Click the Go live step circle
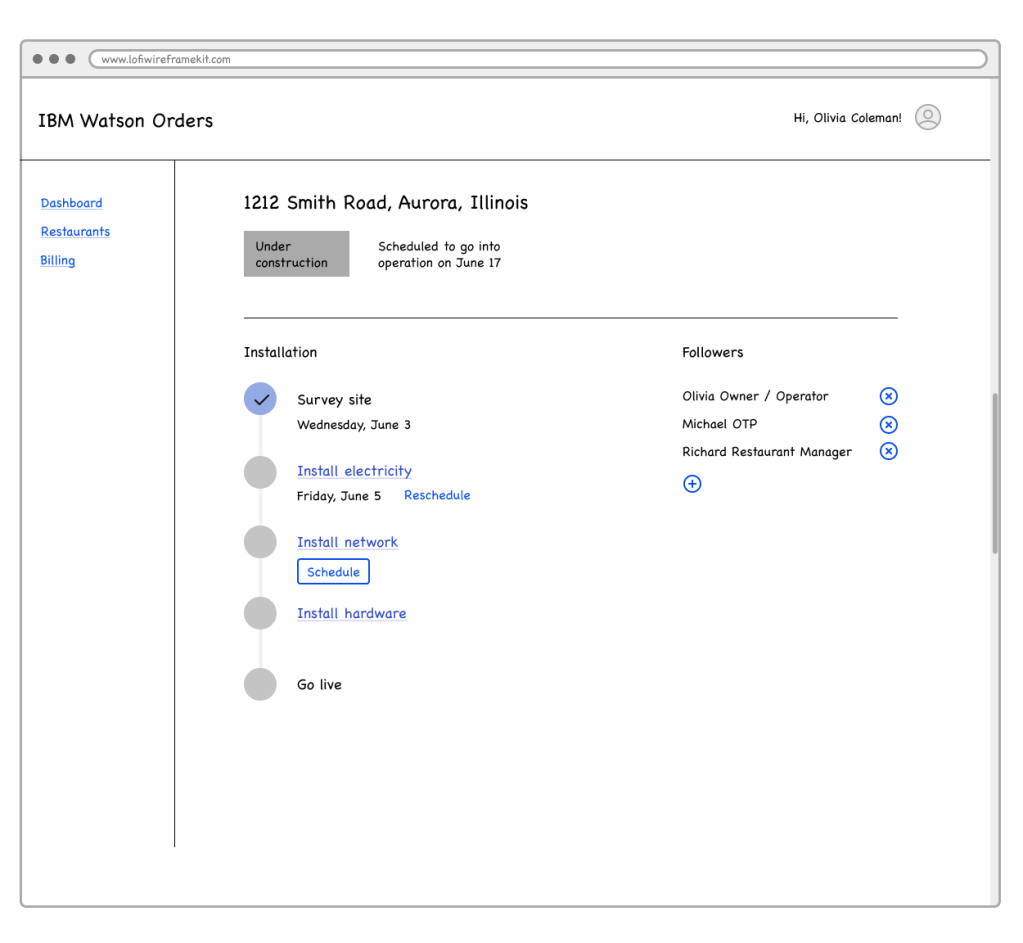 (260, 685)
